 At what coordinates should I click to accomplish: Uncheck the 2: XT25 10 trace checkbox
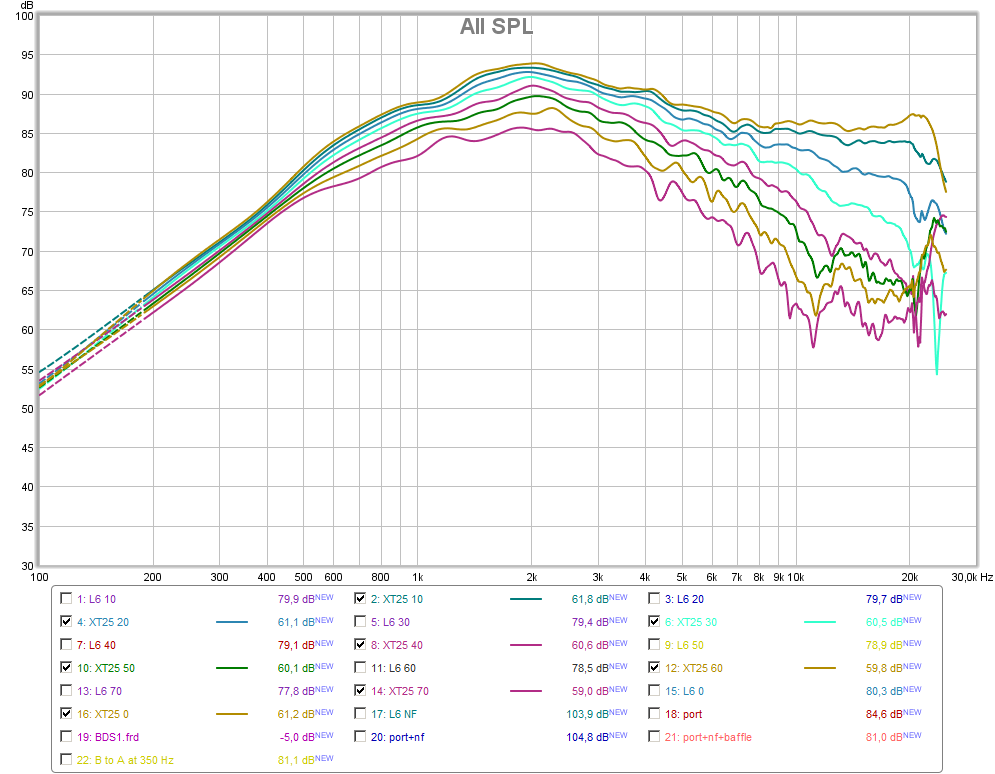(x=360, y=598)
